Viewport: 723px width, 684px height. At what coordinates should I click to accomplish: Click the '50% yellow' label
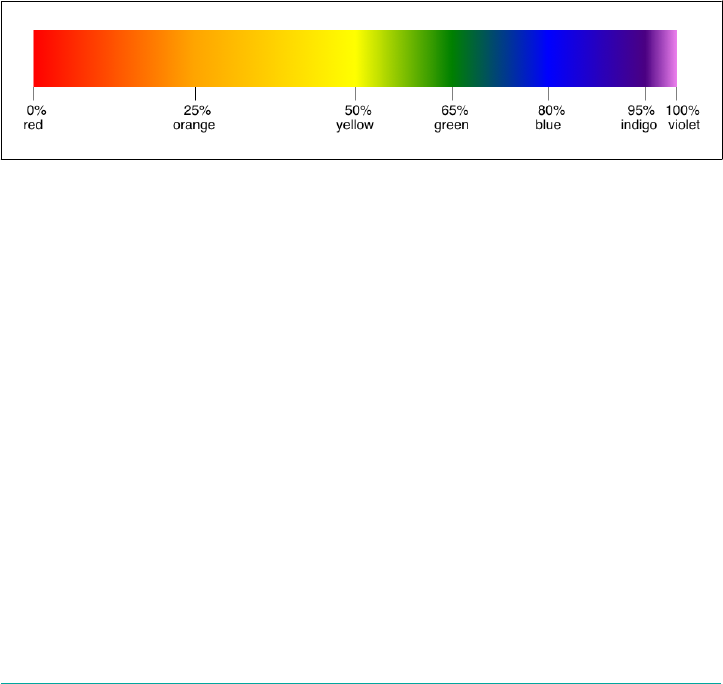point(355,118)
